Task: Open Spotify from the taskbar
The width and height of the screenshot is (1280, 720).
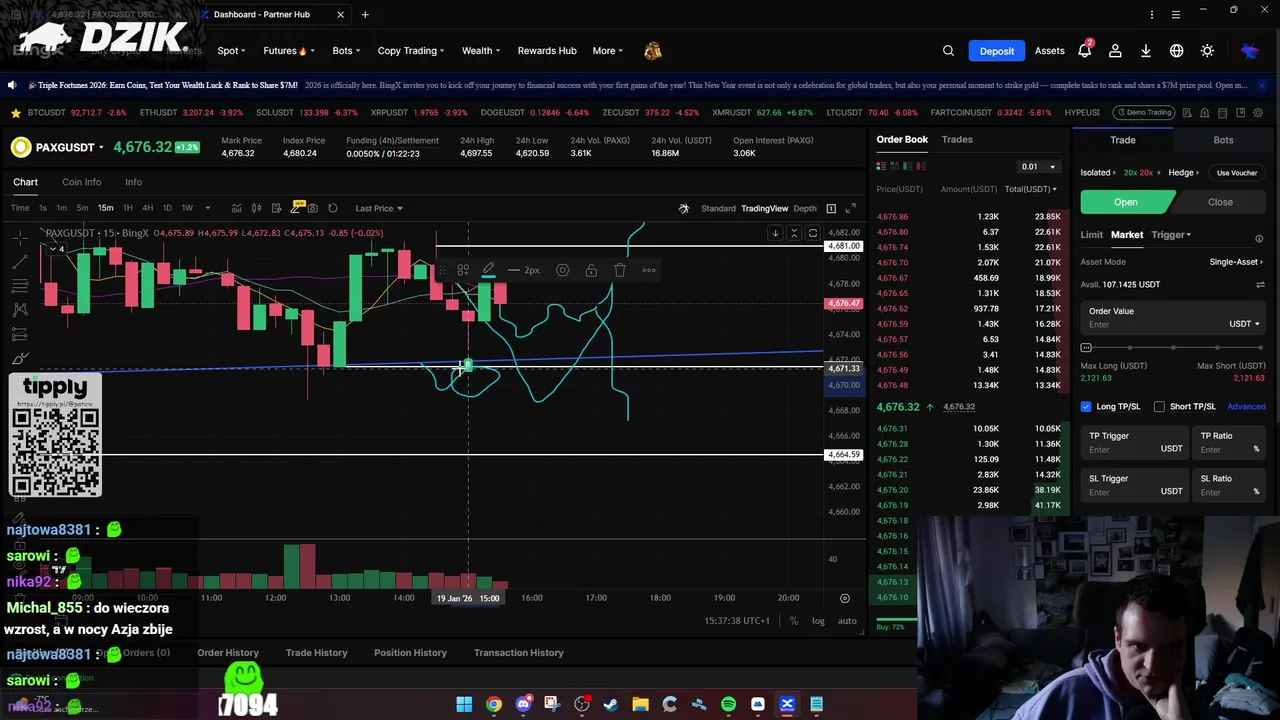Action: tap(728, 704)
